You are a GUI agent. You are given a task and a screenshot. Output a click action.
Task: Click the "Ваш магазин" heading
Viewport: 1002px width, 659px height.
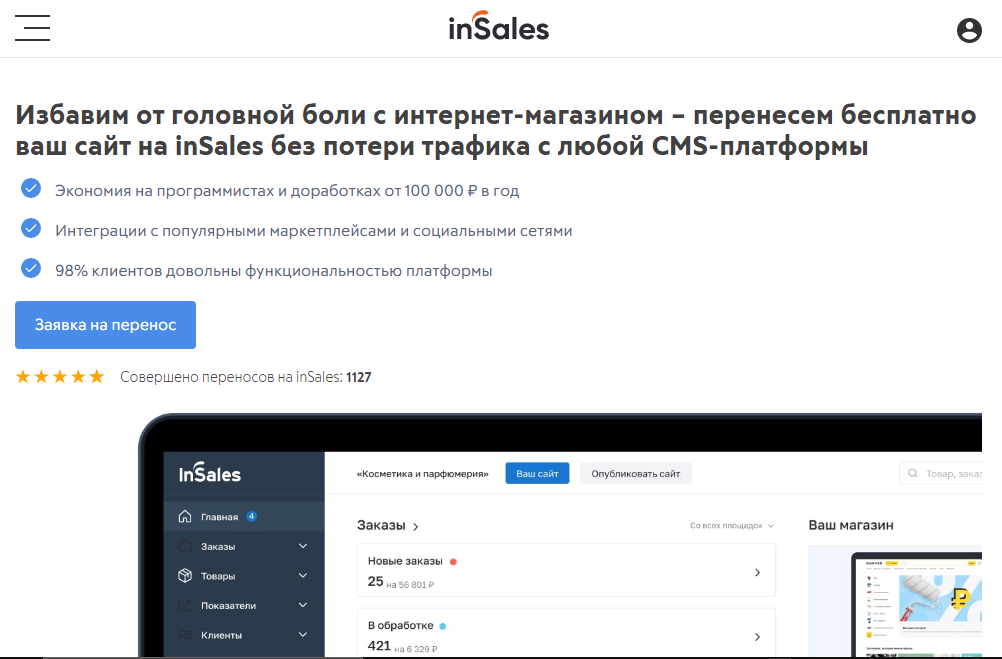(x=851, y=525)
